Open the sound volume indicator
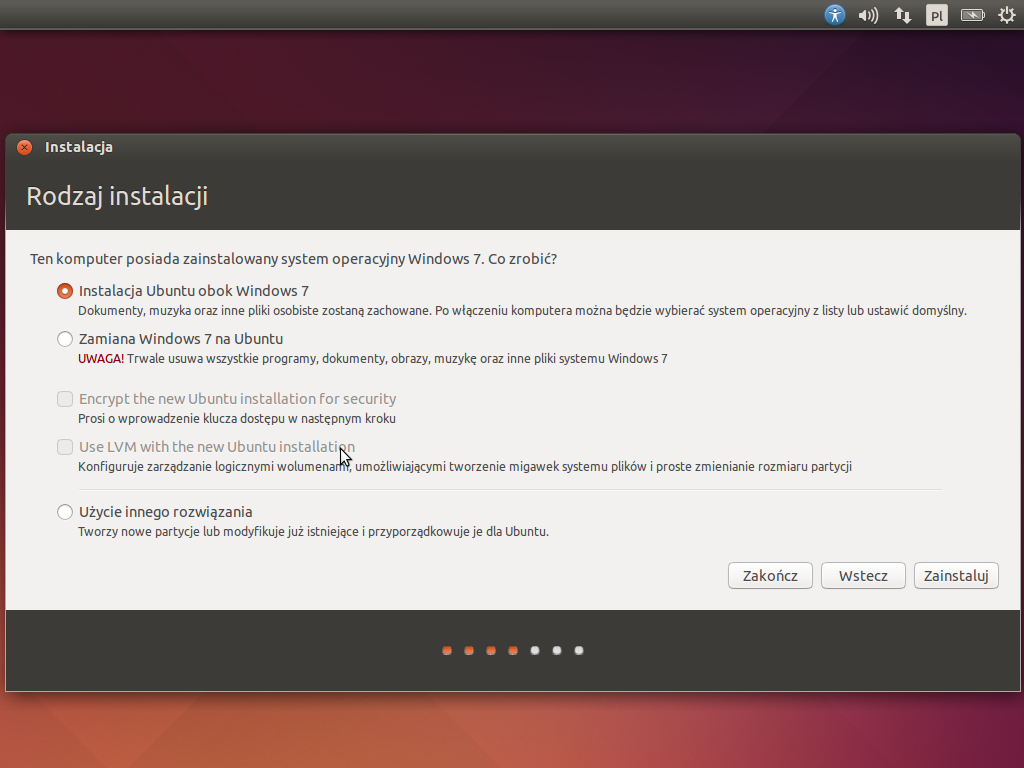This screenshot has width=1024, height=768. tap(868, 15)
